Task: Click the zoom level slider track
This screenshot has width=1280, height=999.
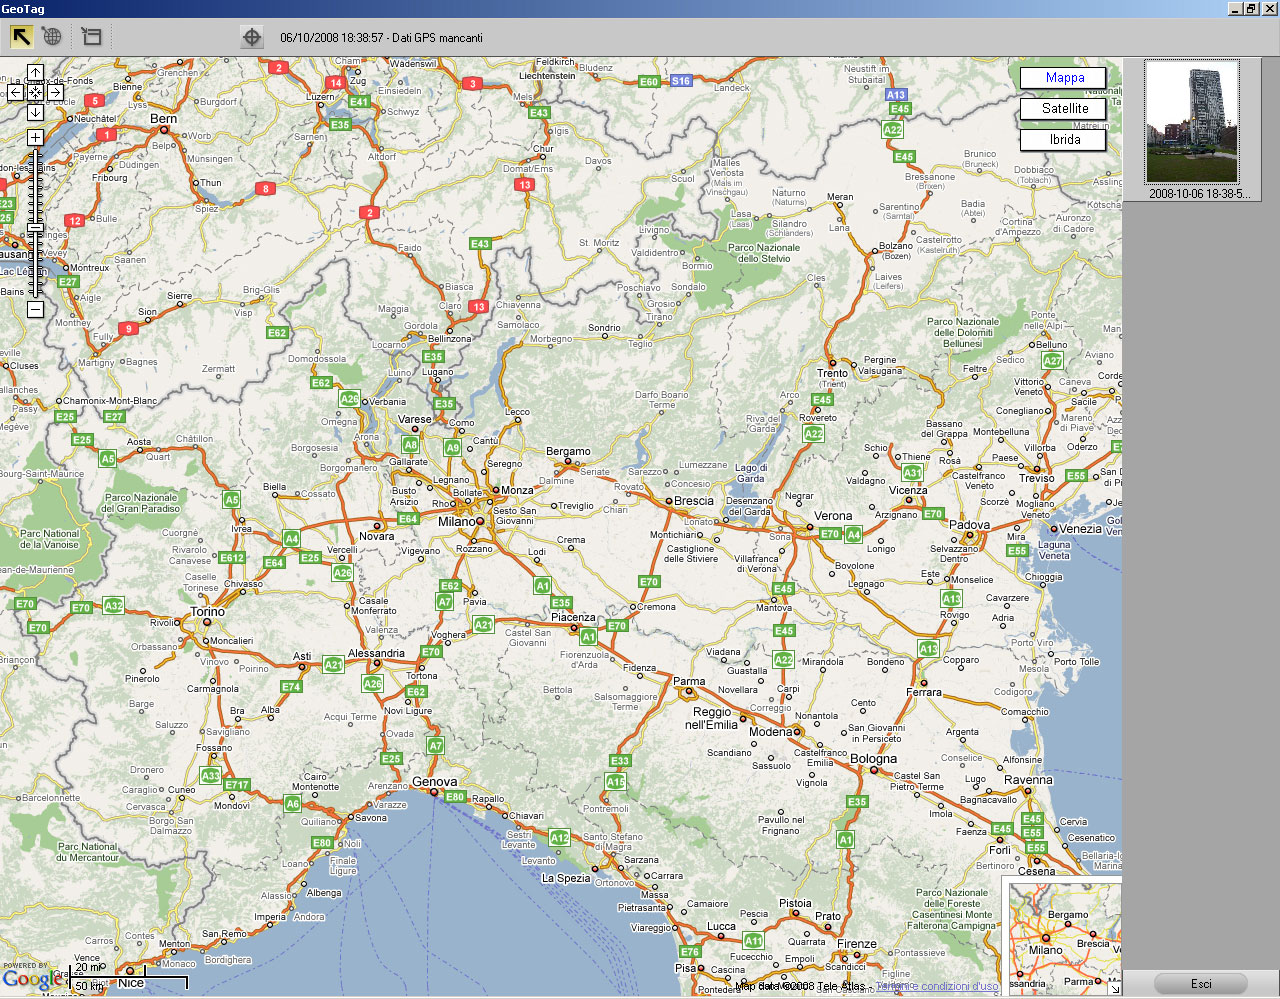Action: [35, 260]
